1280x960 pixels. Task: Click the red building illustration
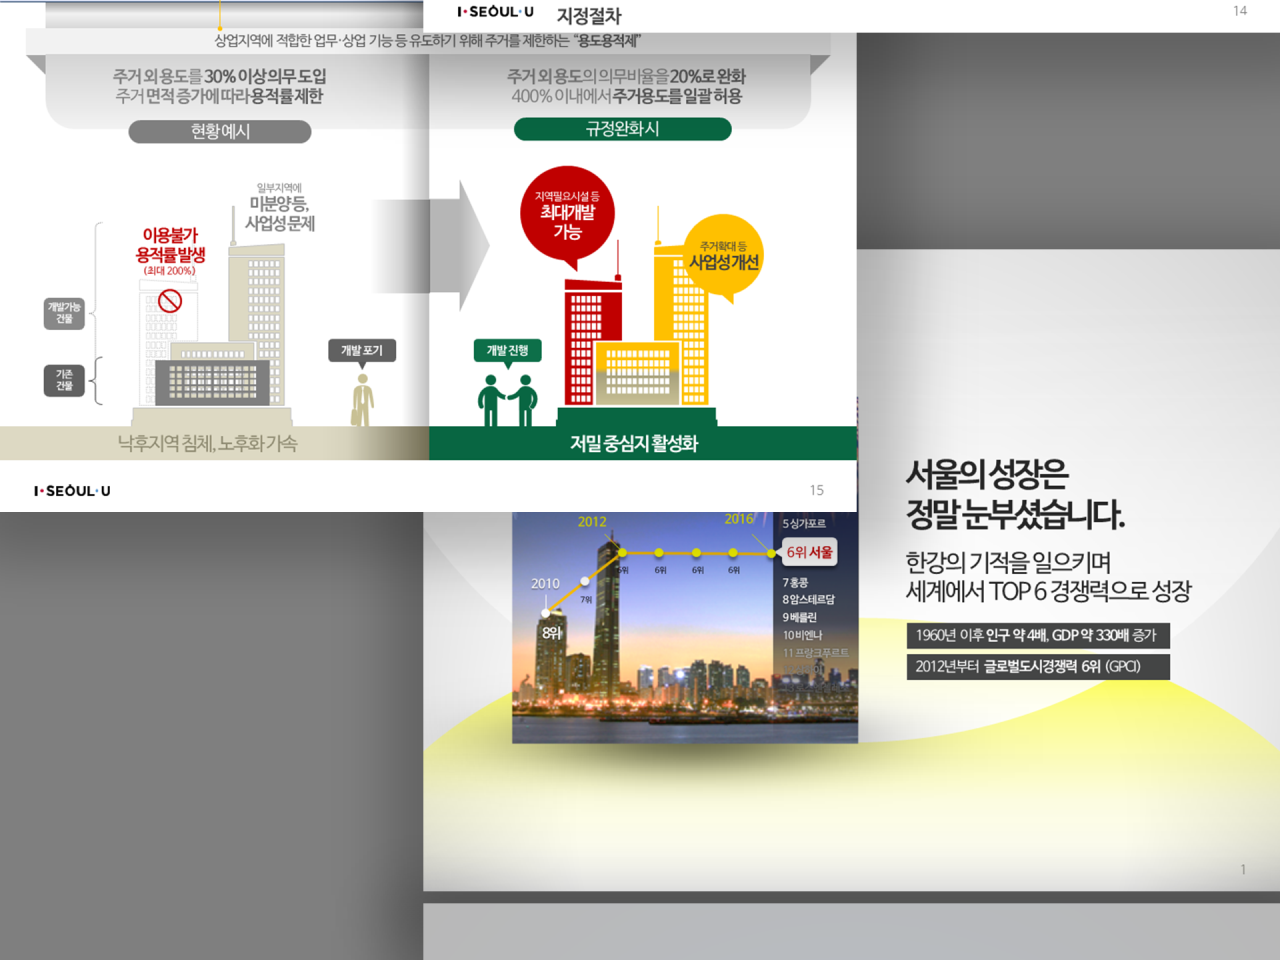click(x=592, y=338)
